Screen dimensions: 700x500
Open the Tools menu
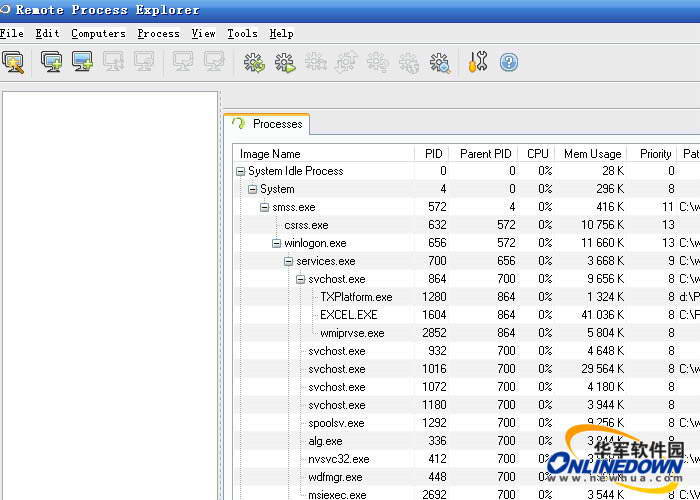242,33
